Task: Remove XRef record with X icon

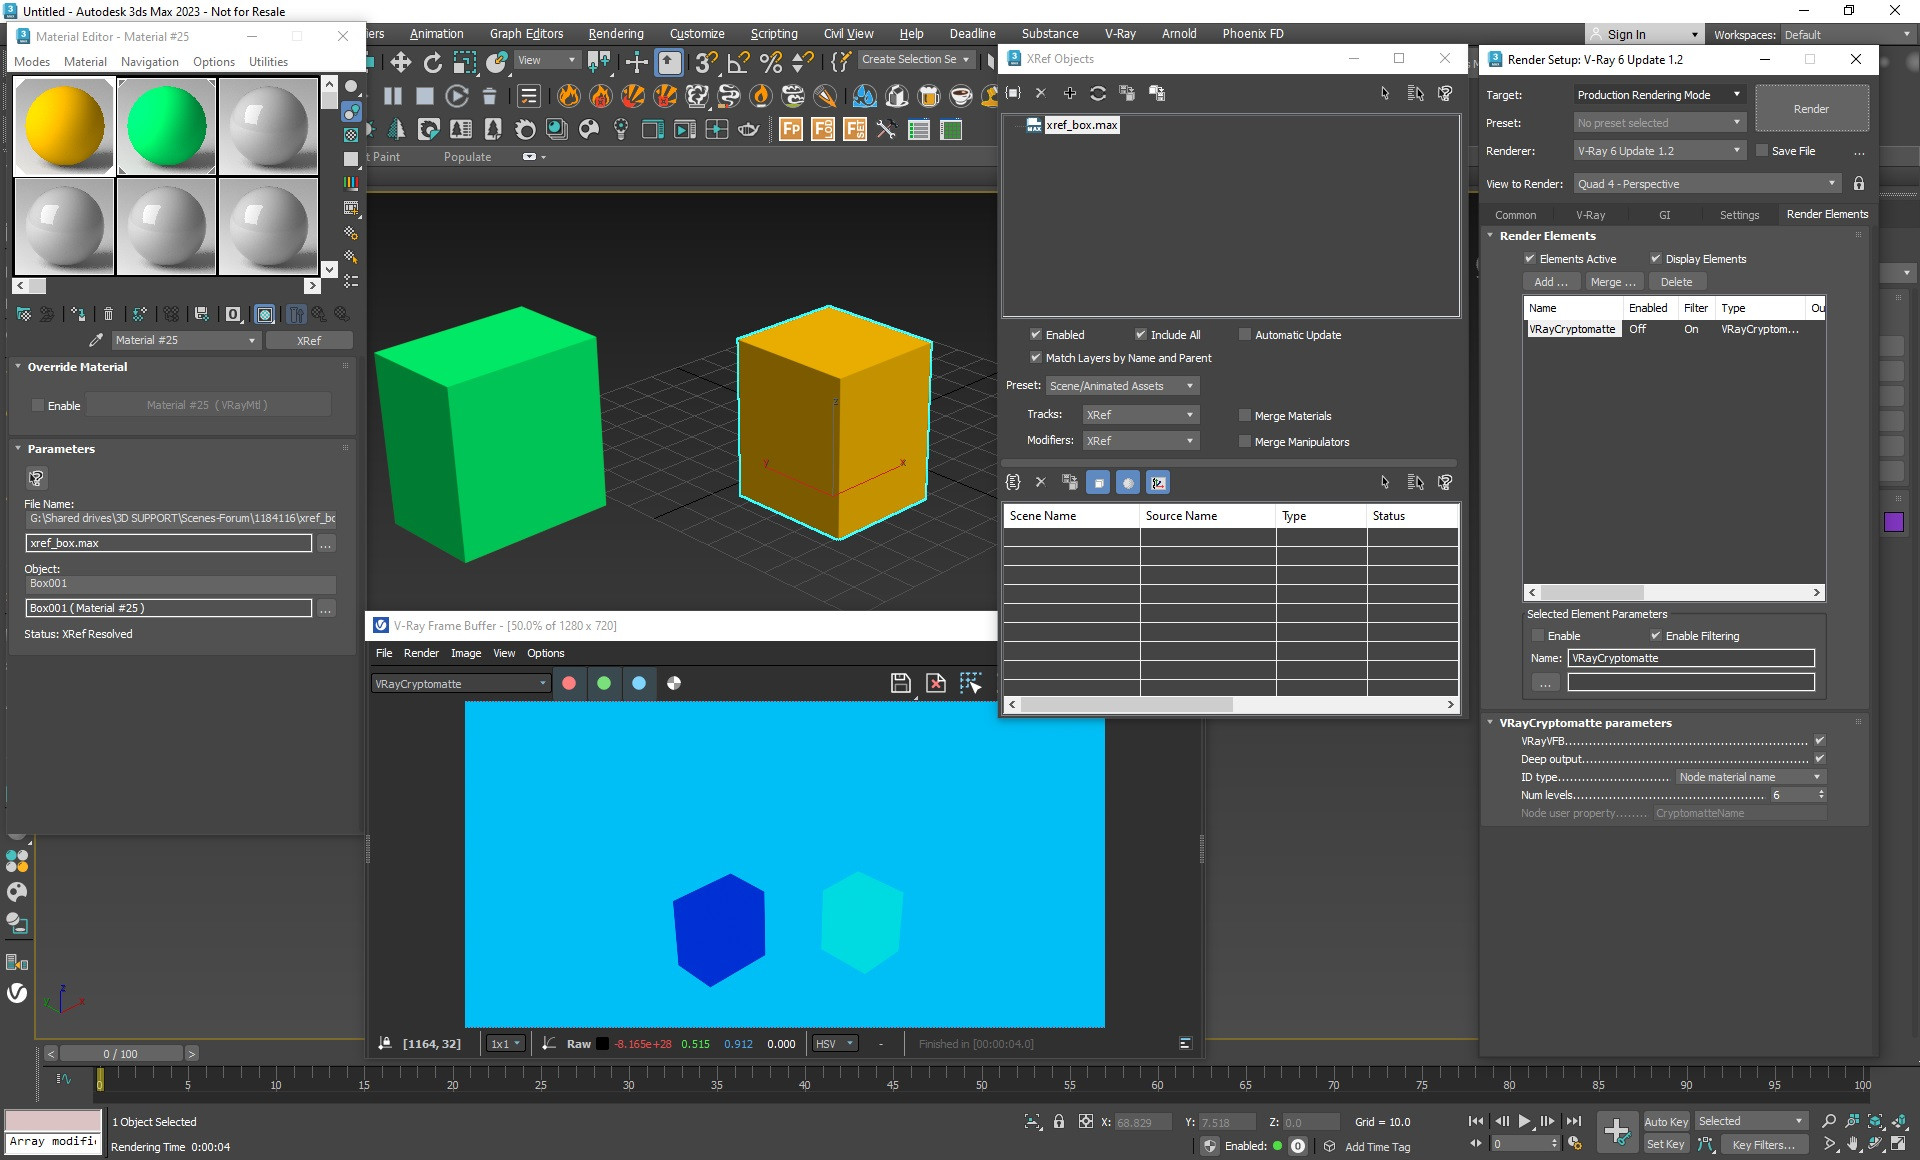Action: [1040, 93]
